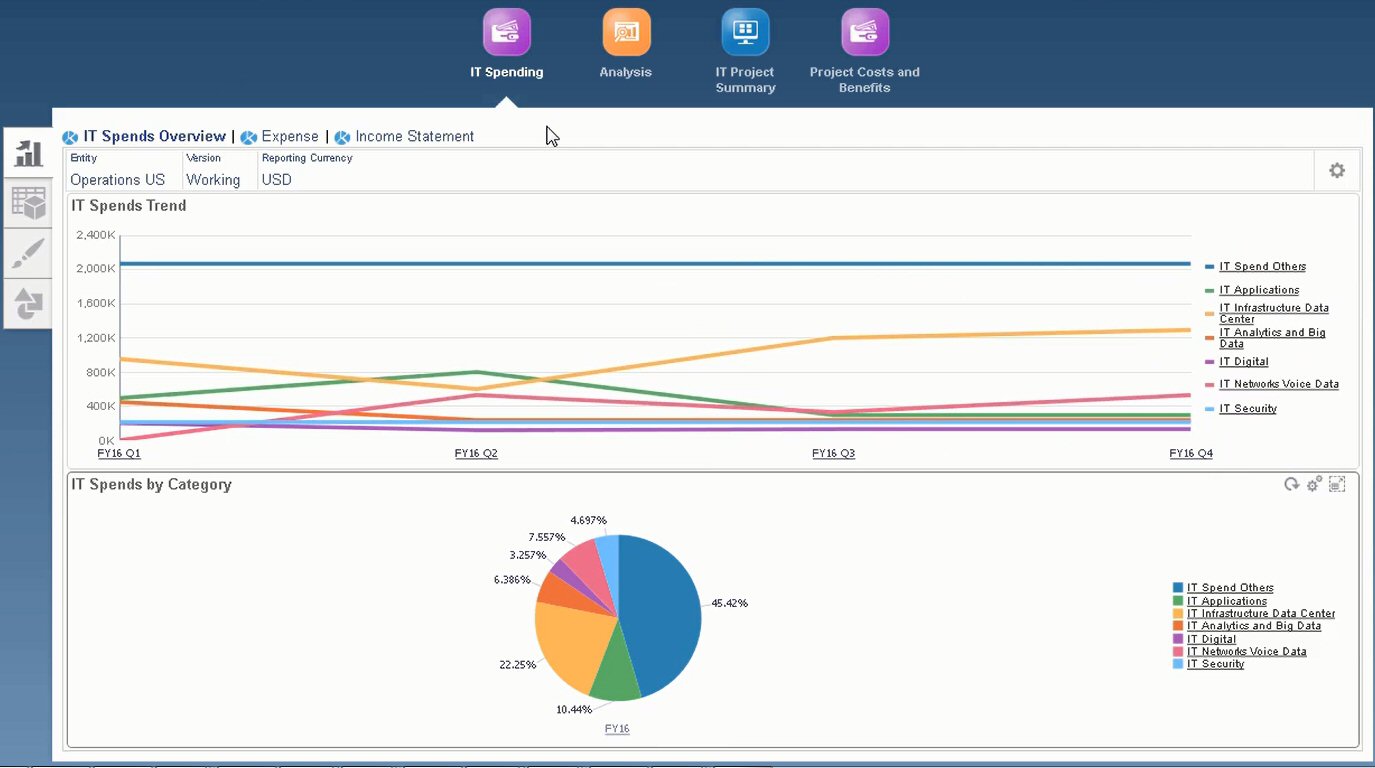Image resolution: width=1375 pixels, height=768 pixels.
Task: Switch to the Expense tab
Action: pyautogui.click(x=288, y=136)
